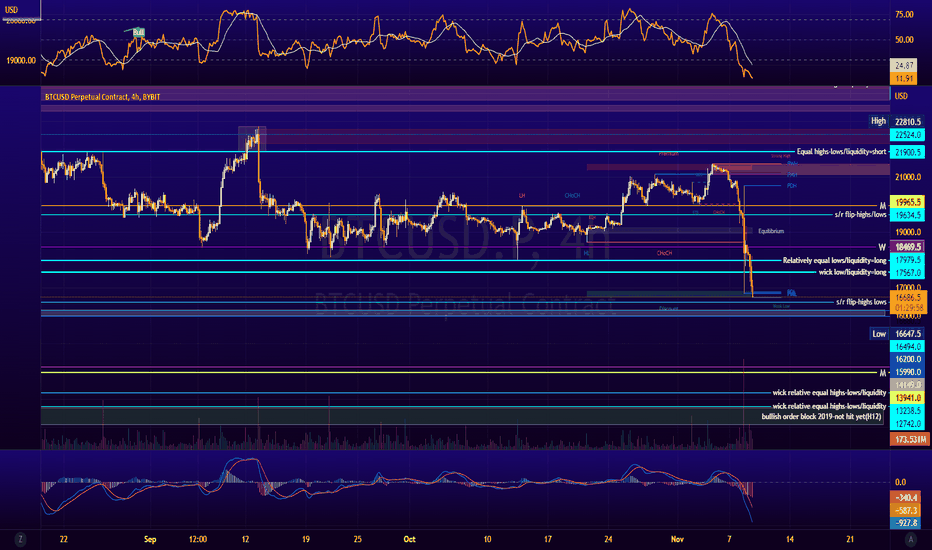The height and width of the screenshot is (550, 932).
Task: Select the chart title BTCUSD Perpetual Contract, 4h, BYBIT
Action: tap(102, 96)
